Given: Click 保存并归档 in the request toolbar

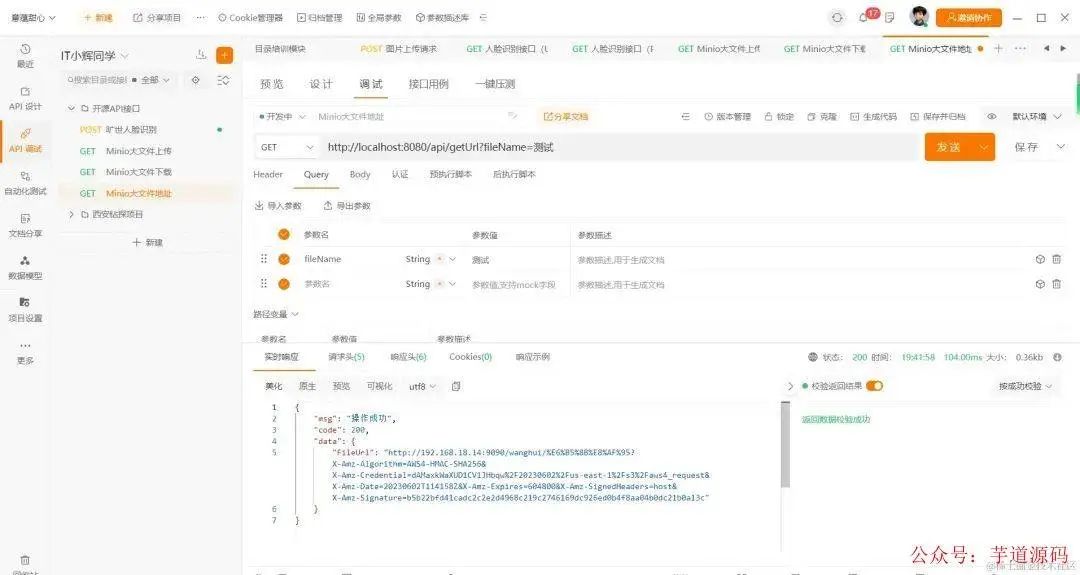Looking at the screenshot, I should tap(937, 116).
